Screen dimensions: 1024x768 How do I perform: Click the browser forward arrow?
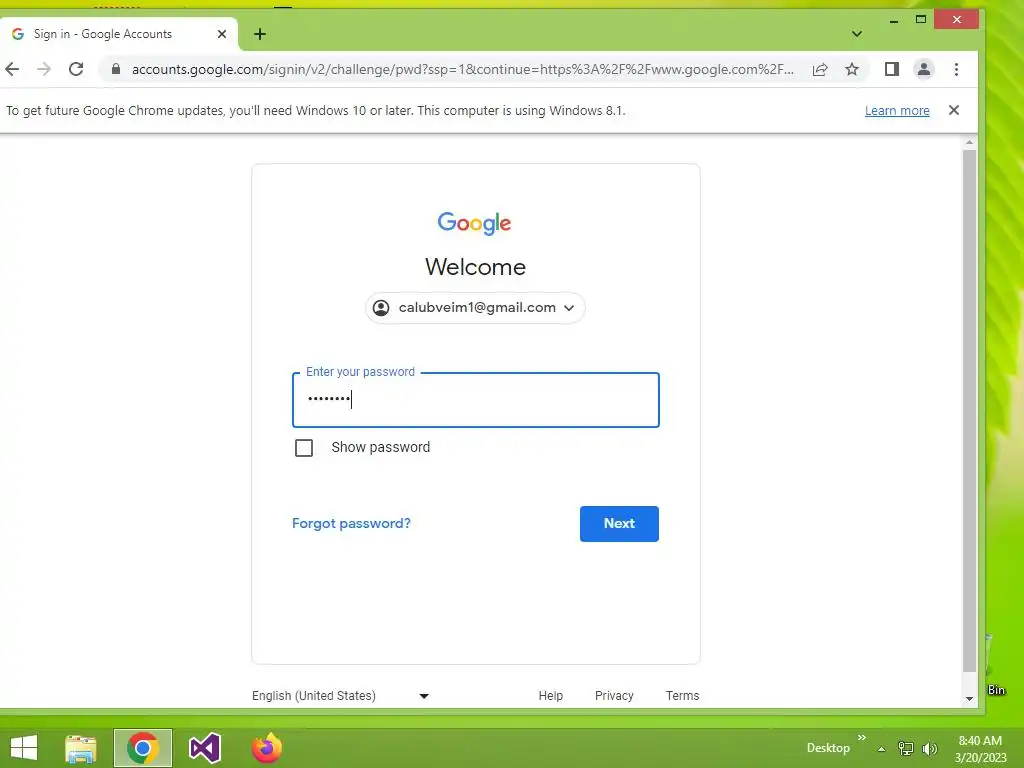point(44,69)
